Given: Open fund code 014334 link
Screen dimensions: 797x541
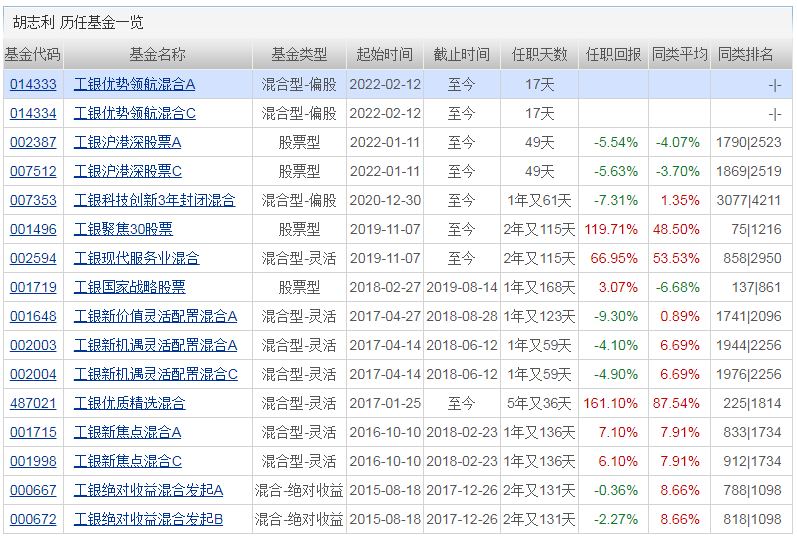Looking at the screenshot, I should tap(33, 114).
